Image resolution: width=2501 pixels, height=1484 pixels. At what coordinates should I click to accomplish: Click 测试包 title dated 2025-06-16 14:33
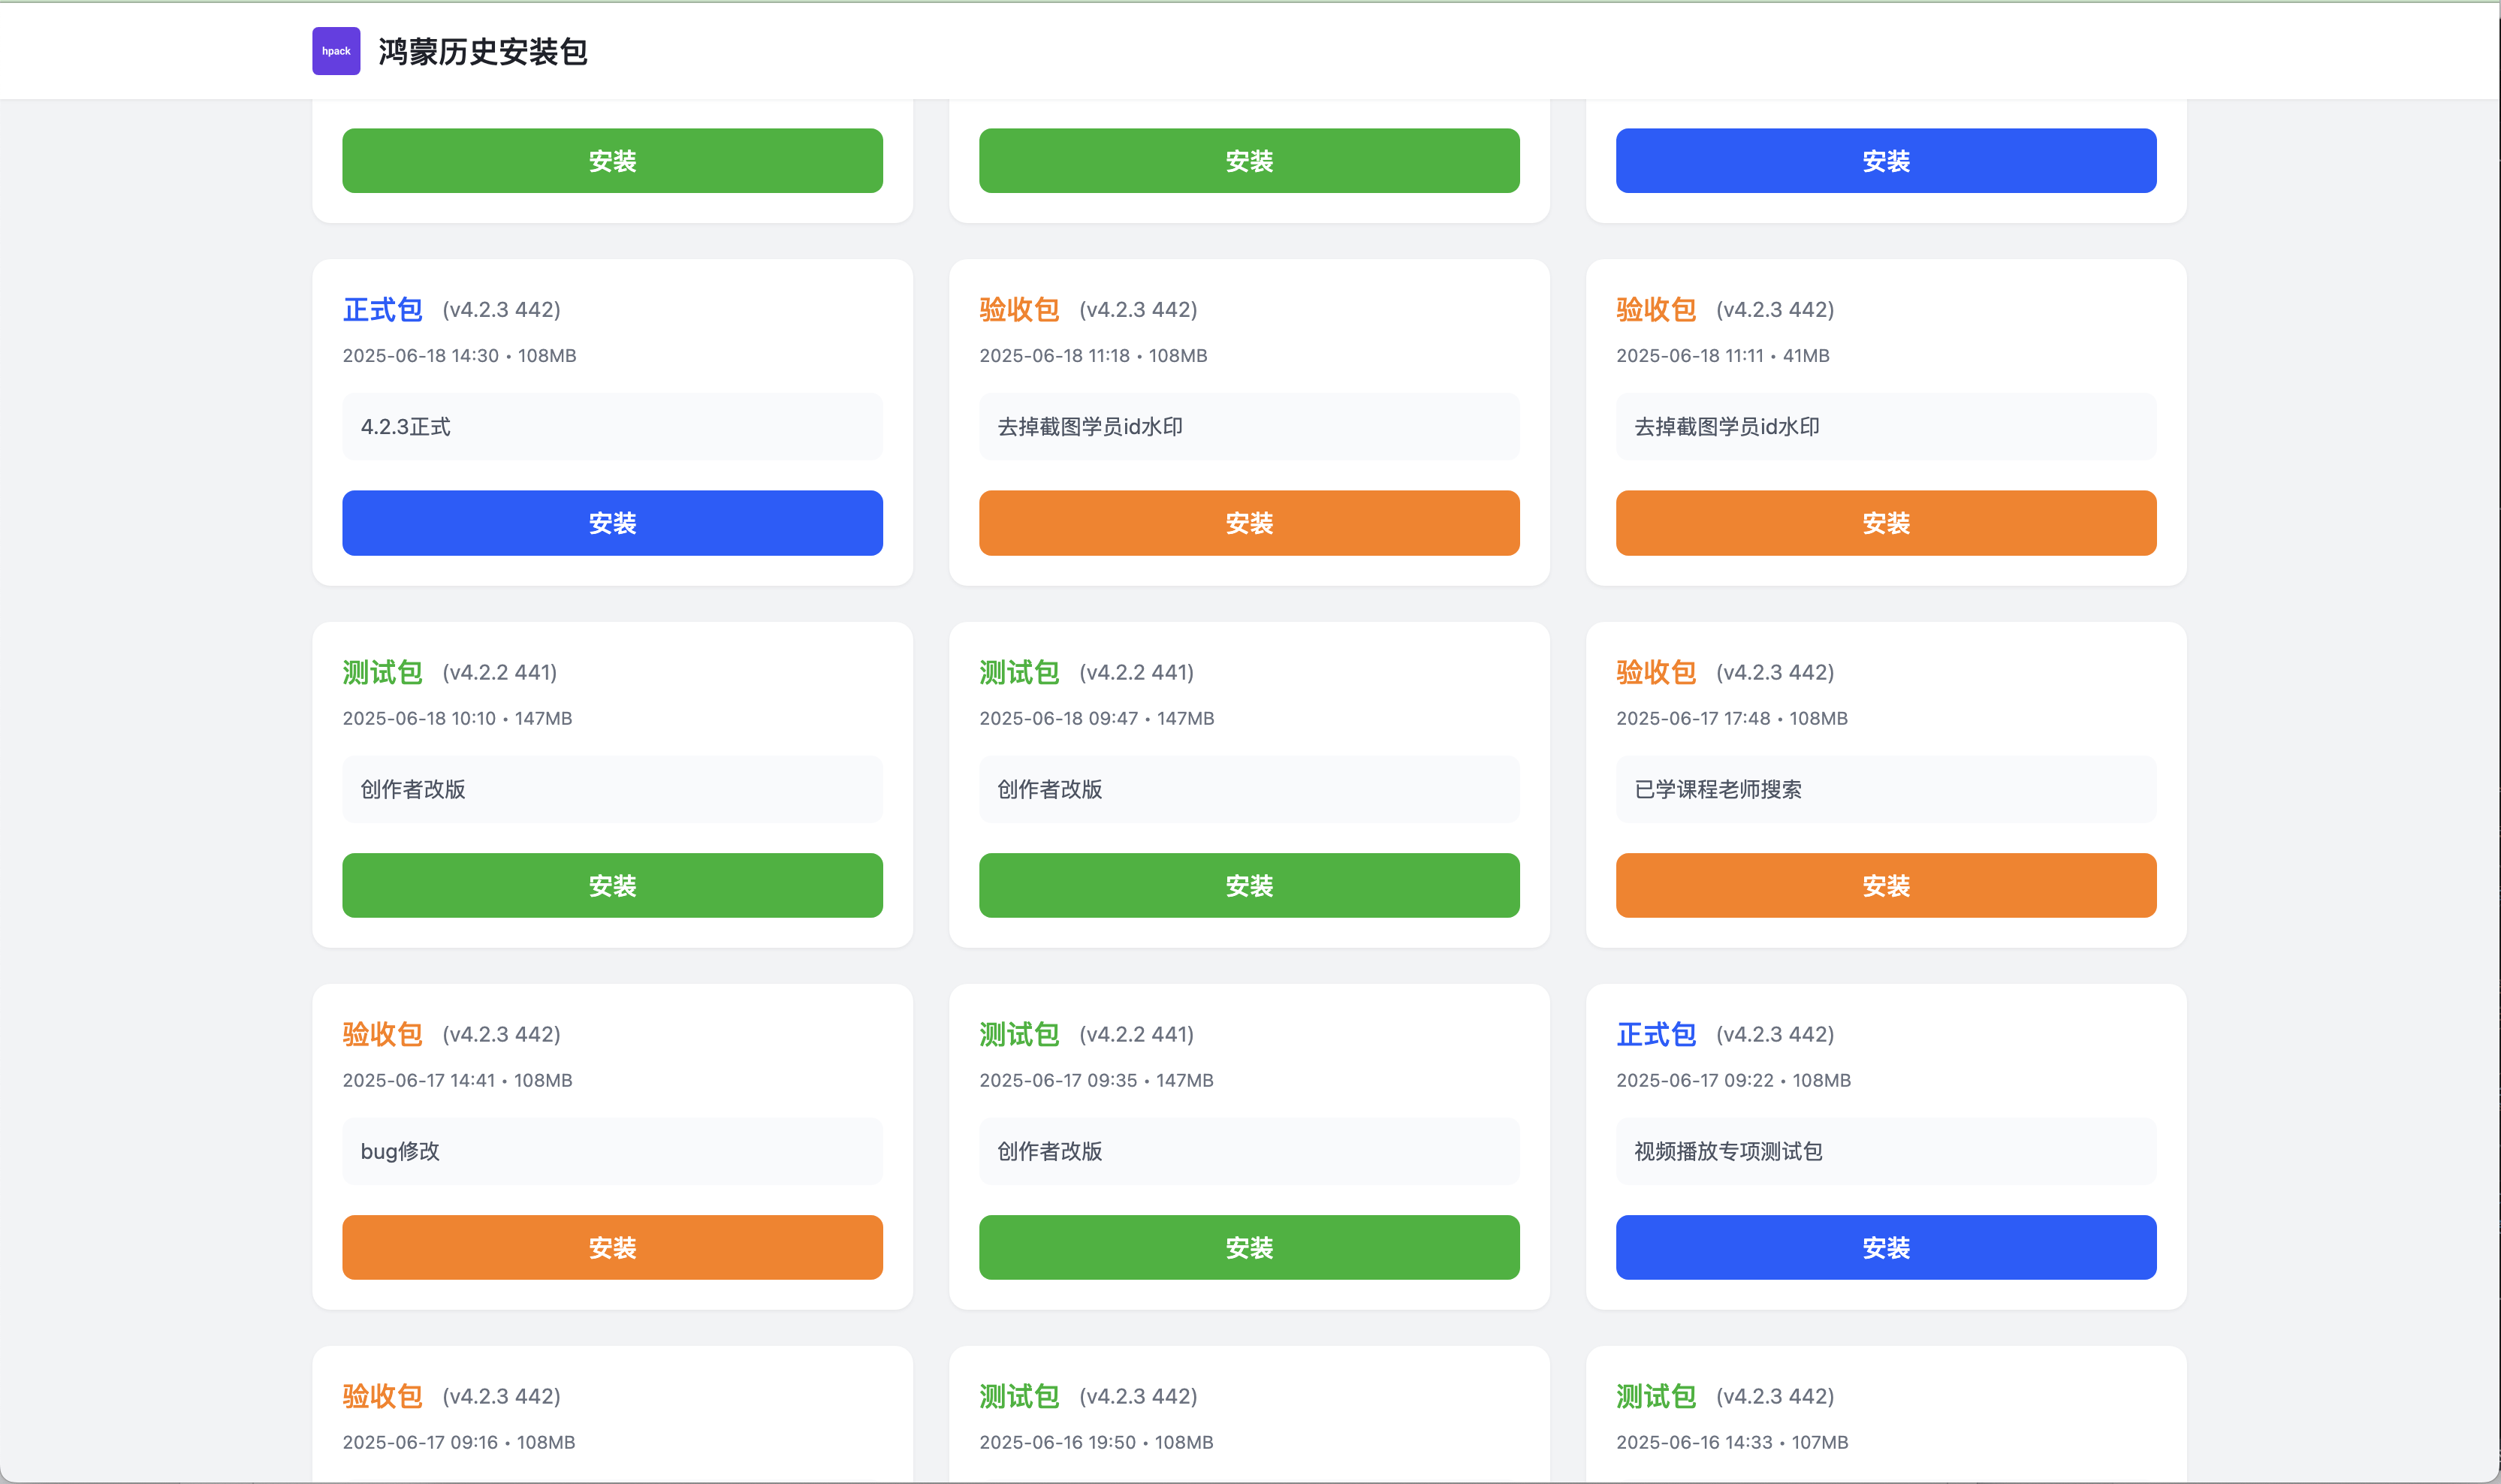[x=1656, y=1396]
